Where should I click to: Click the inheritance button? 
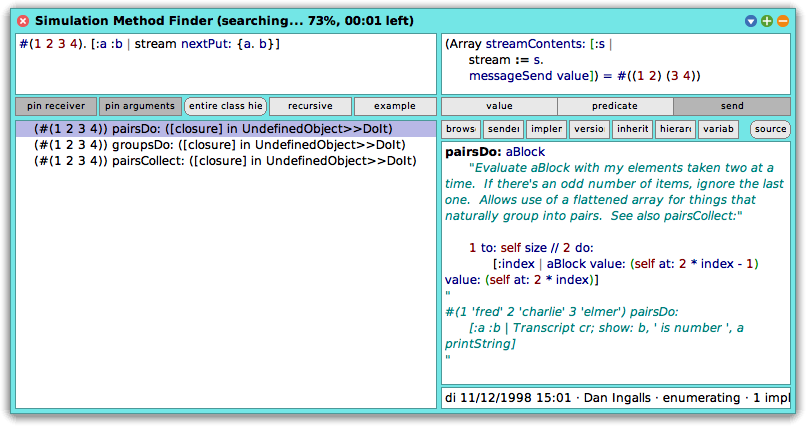pyautogui.click(x=632, y=129)
